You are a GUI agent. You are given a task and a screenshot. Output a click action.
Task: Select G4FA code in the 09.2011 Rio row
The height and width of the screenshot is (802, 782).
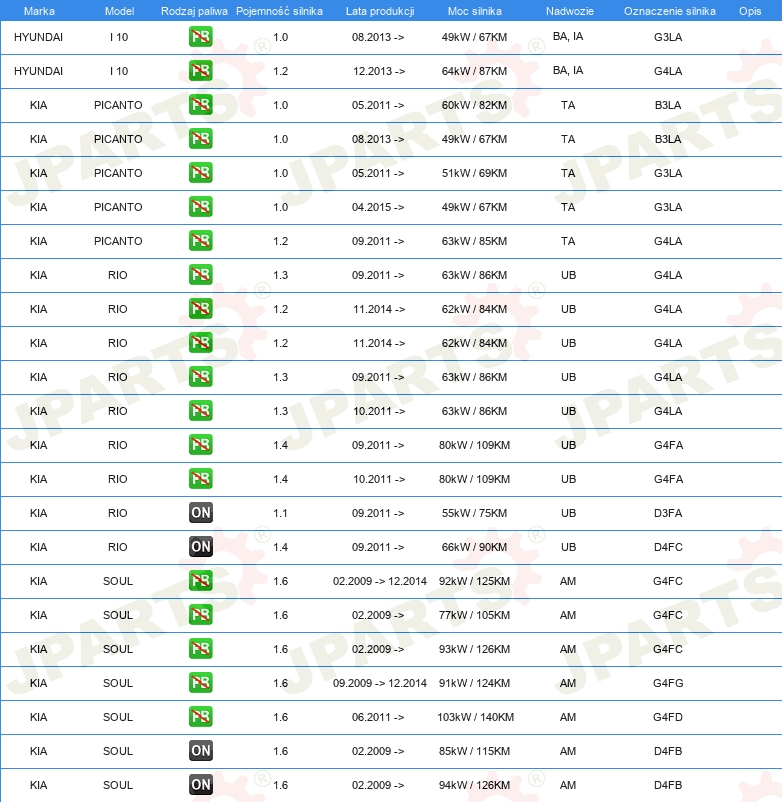point(668,445)
